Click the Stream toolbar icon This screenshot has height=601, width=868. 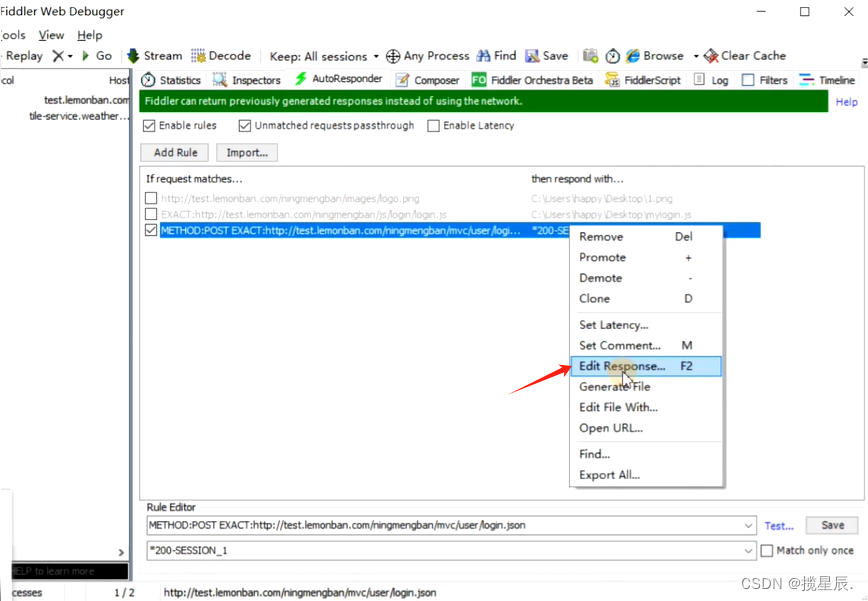point(133,56)
